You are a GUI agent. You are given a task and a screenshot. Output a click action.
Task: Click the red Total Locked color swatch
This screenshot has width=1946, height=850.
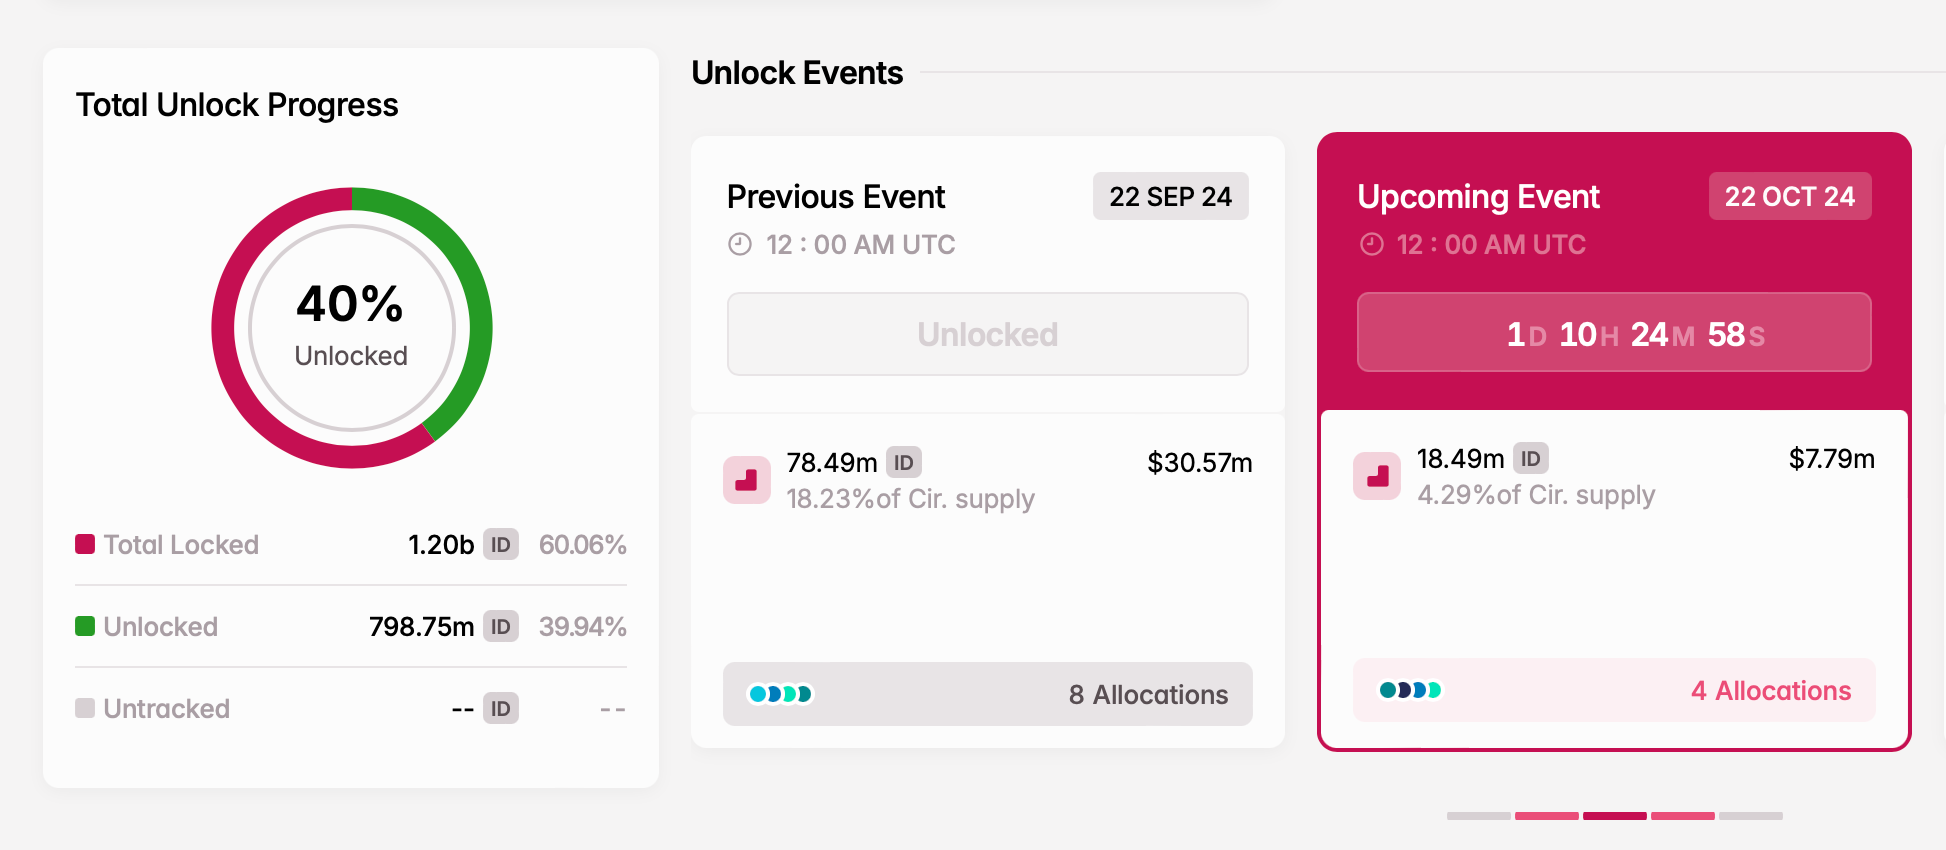click(x=85, y=544)
